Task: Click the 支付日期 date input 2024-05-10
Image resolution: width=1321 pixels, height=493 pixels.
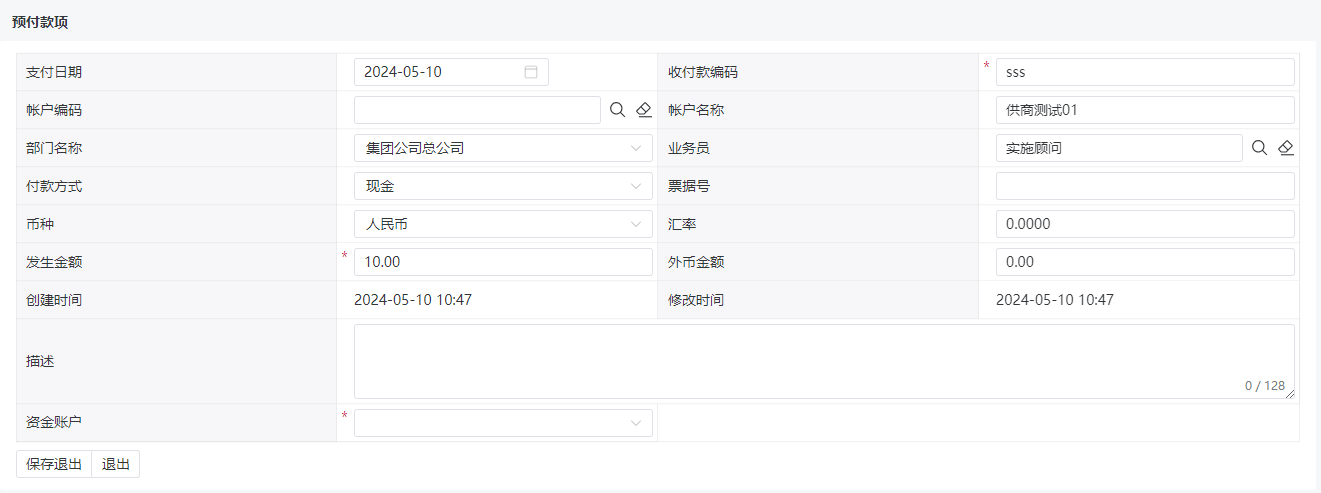Action: click(451, 72)
